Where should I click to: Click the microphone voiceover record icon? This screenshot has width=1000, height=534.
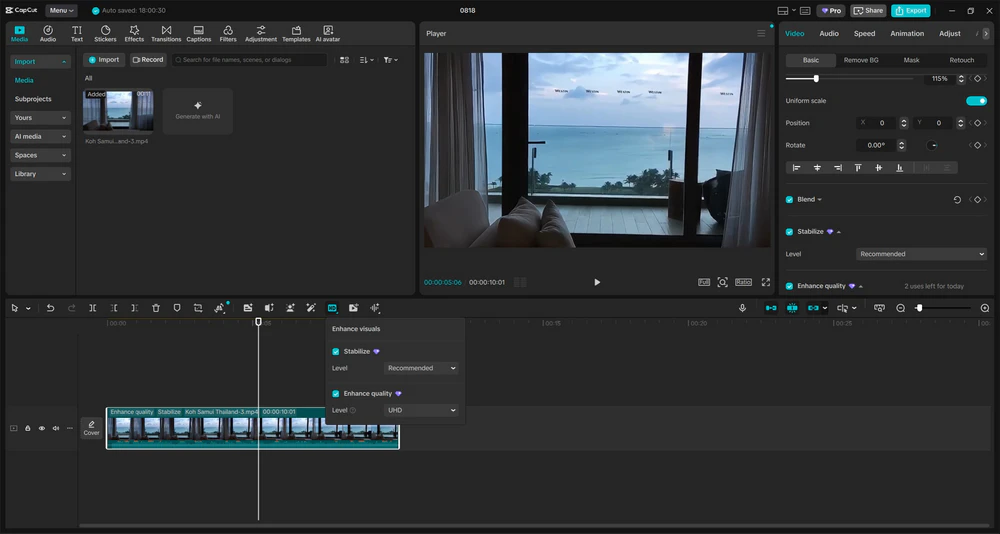click(742, 308)
